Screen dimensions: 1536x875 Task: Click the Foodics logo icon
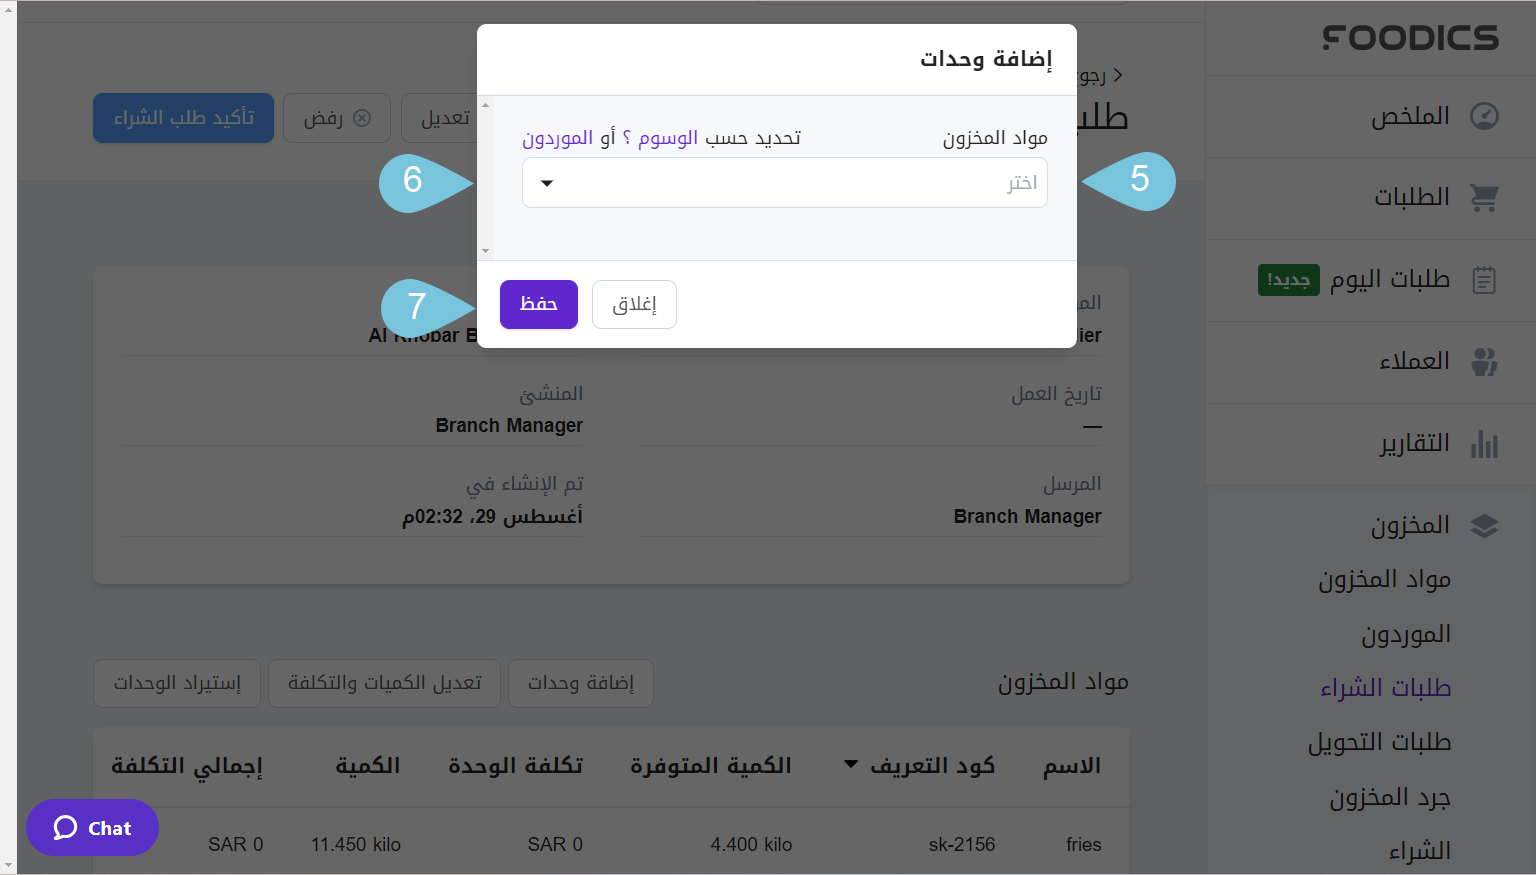[x=1409, y=38]
